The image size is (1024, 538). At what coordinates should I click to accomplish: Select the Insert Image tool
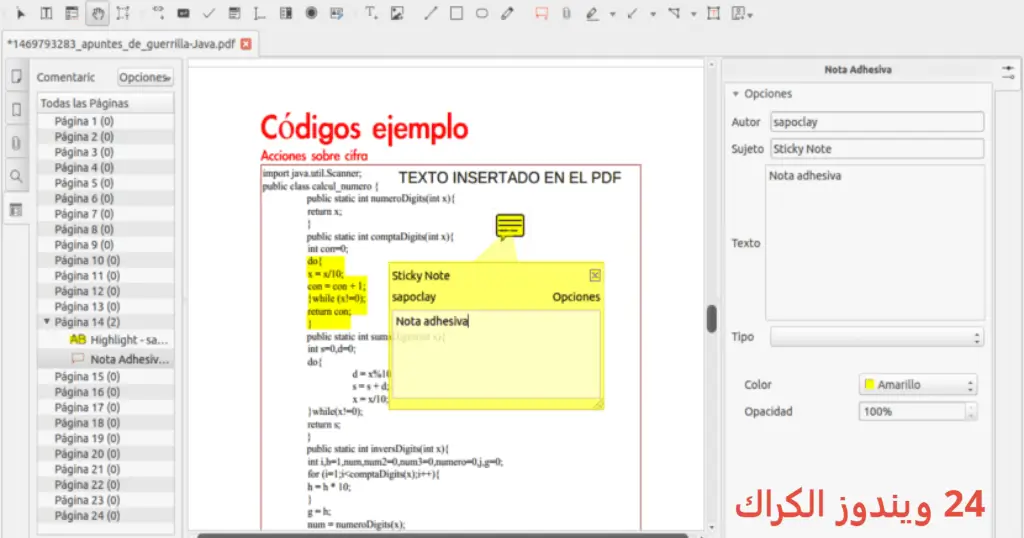coord(397,13)
